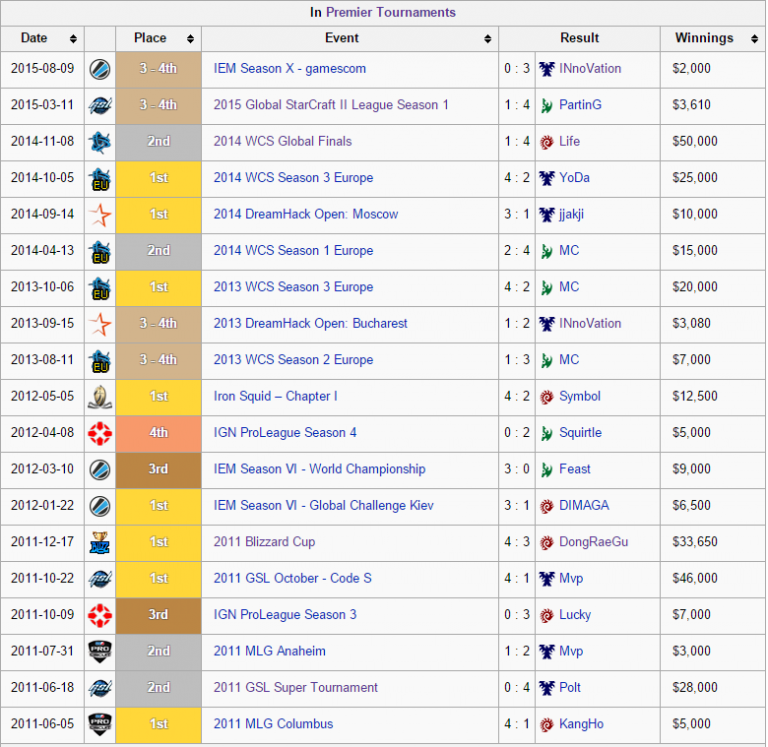Click the Protoss race icon beside PartinG
The height and width of the screenshot is (747, 768).
coord(546,105)
